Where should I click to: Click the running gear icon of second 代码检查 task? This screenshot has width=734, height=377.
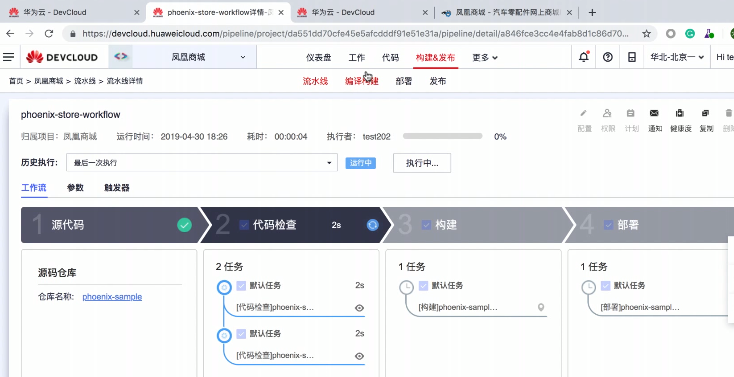[x=224, y=335]
